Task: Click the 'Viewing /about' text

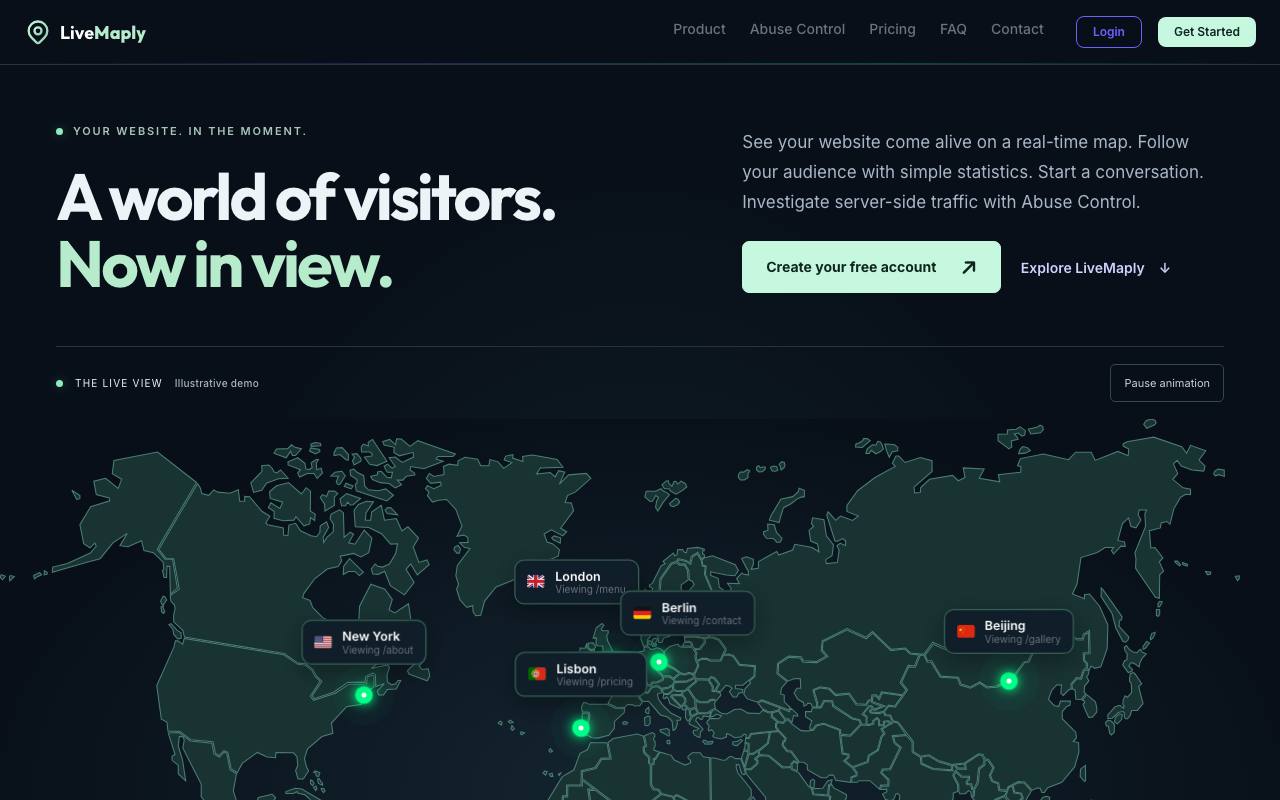Action: coord(377,650)
